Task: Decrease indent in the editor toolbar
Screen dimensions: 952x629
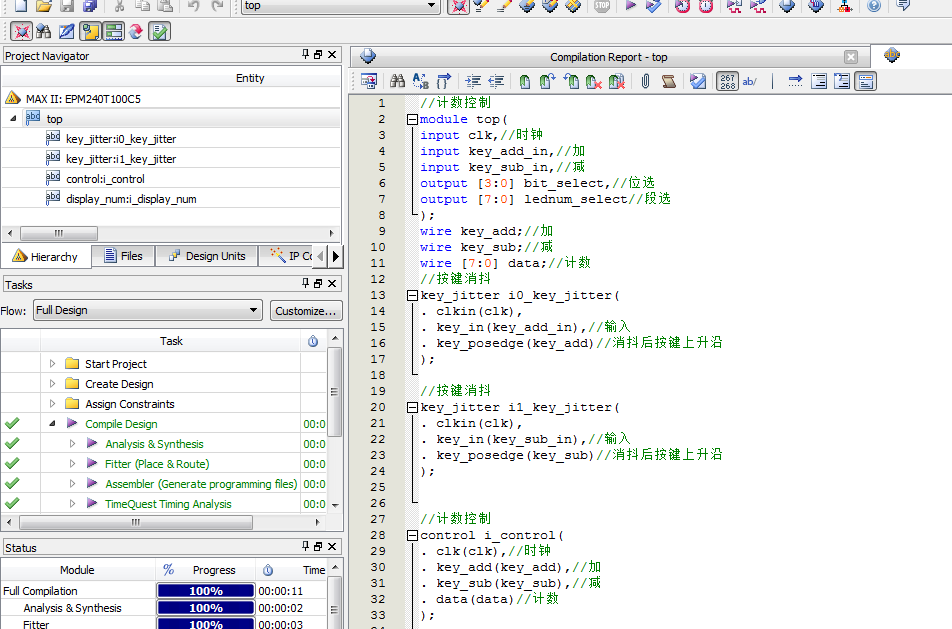Action: 496,81
